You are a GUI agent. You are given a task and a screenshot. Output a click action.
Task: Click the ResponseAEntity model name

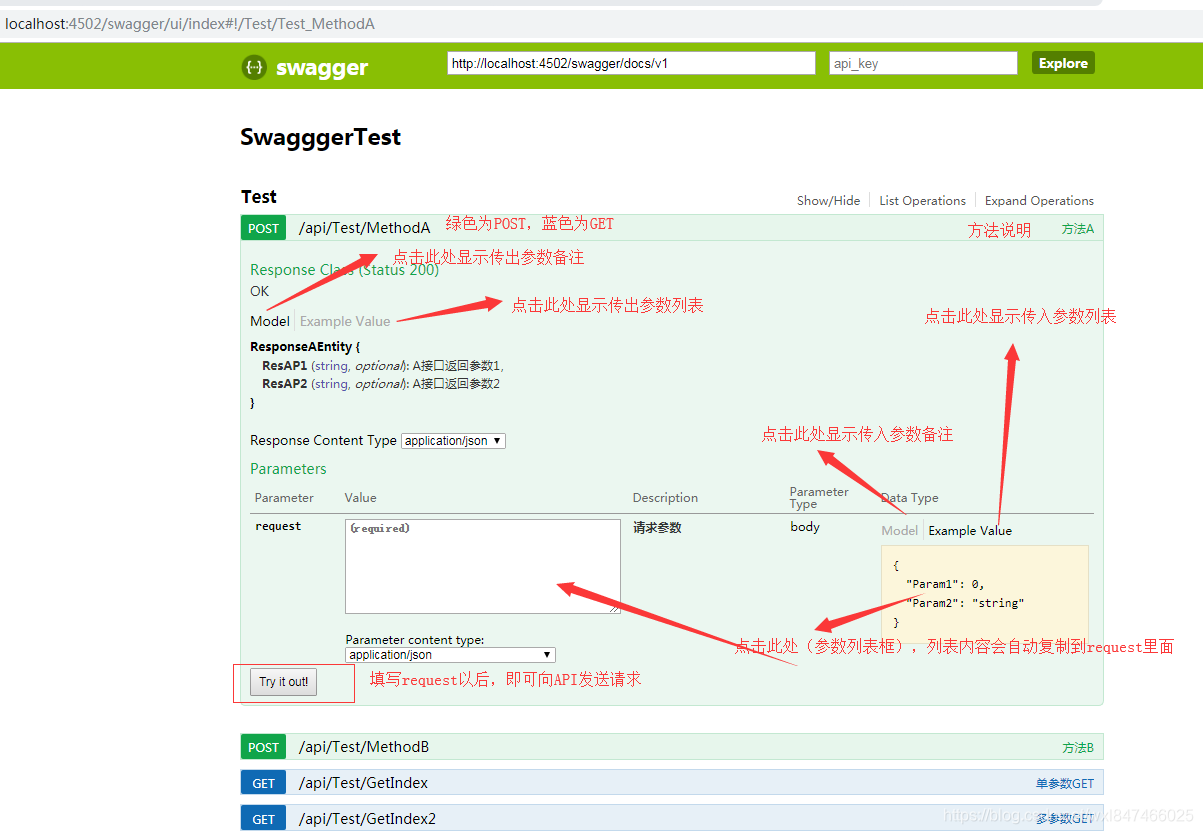click(x=301, y=347)
